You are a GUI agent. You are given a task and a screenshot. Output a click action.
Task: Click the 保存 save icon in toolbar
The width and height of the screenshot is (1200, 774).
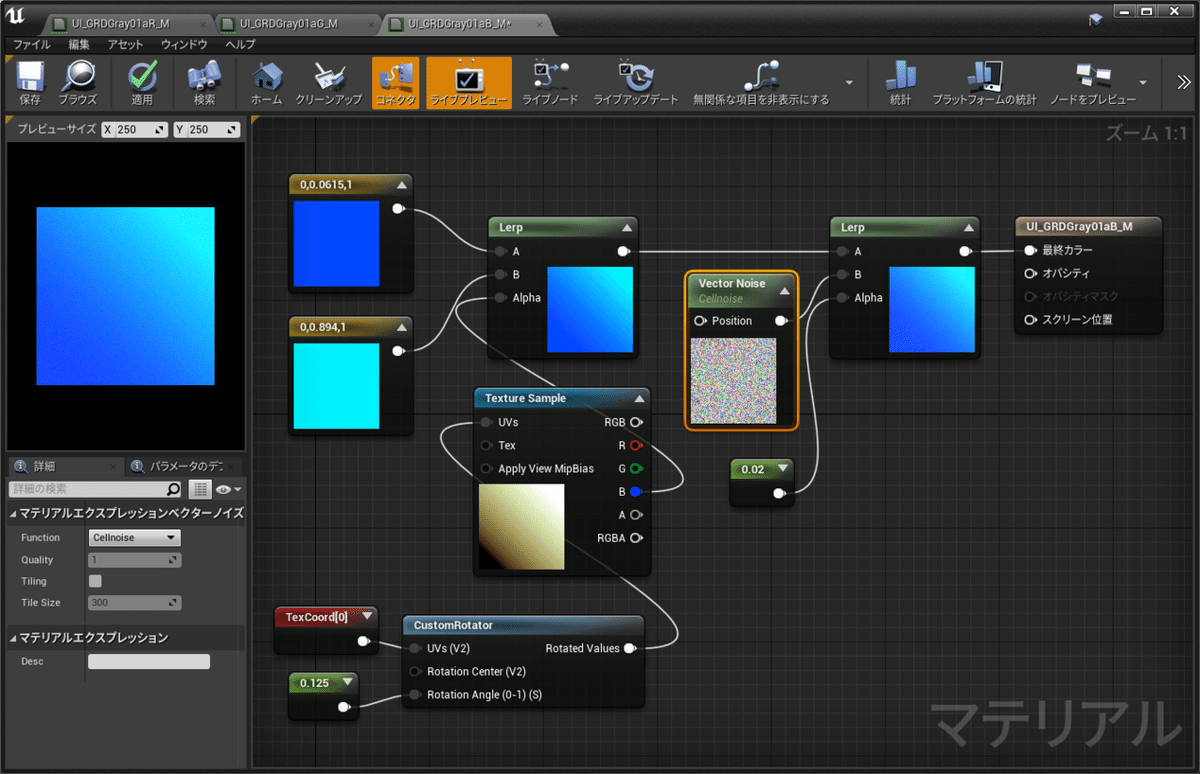tap(29, 77)
